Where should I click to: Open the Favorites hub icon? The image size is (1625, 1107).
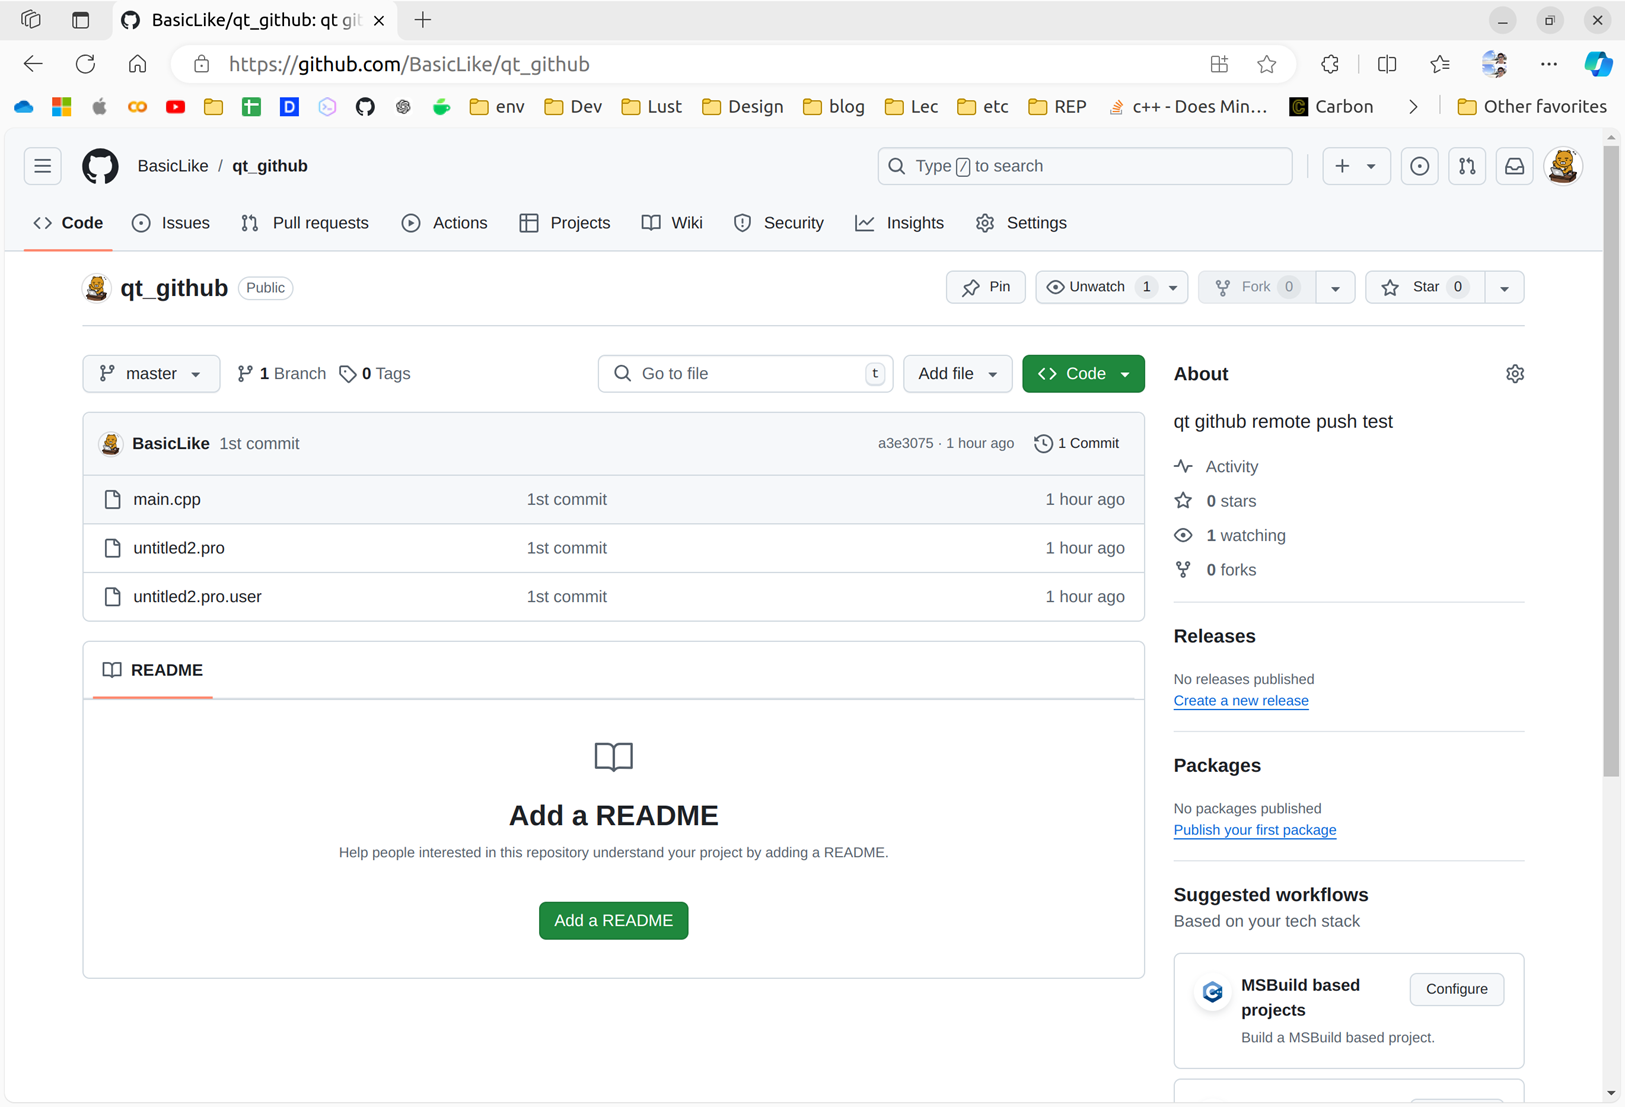pyautogui.click(x=1440, y=64)
